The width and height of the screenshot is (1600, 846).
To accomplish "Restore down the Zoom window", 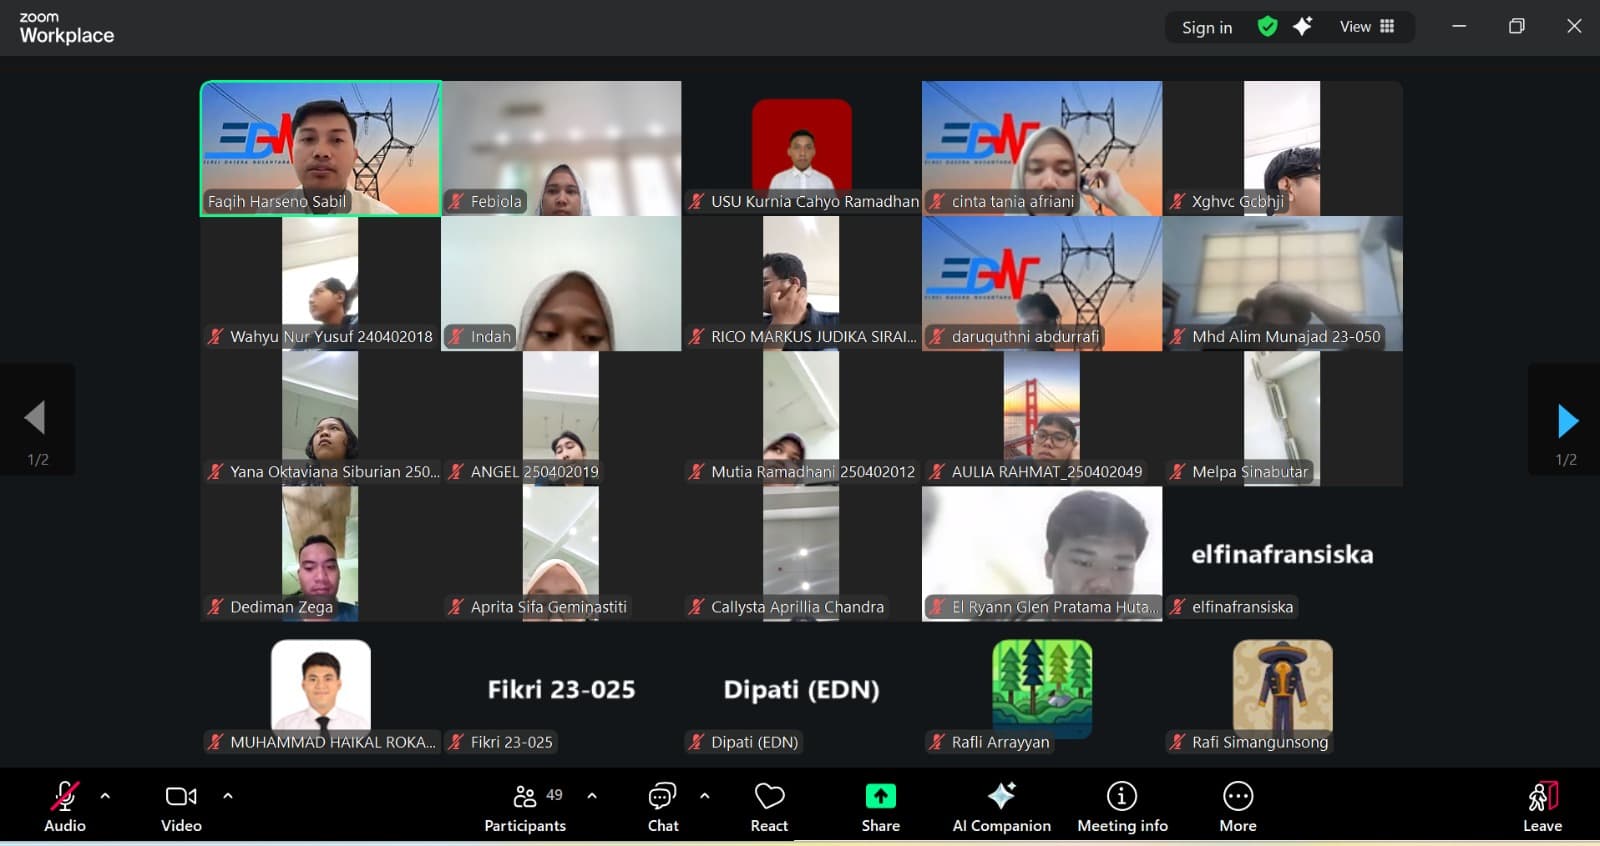I will point(1516,27).
